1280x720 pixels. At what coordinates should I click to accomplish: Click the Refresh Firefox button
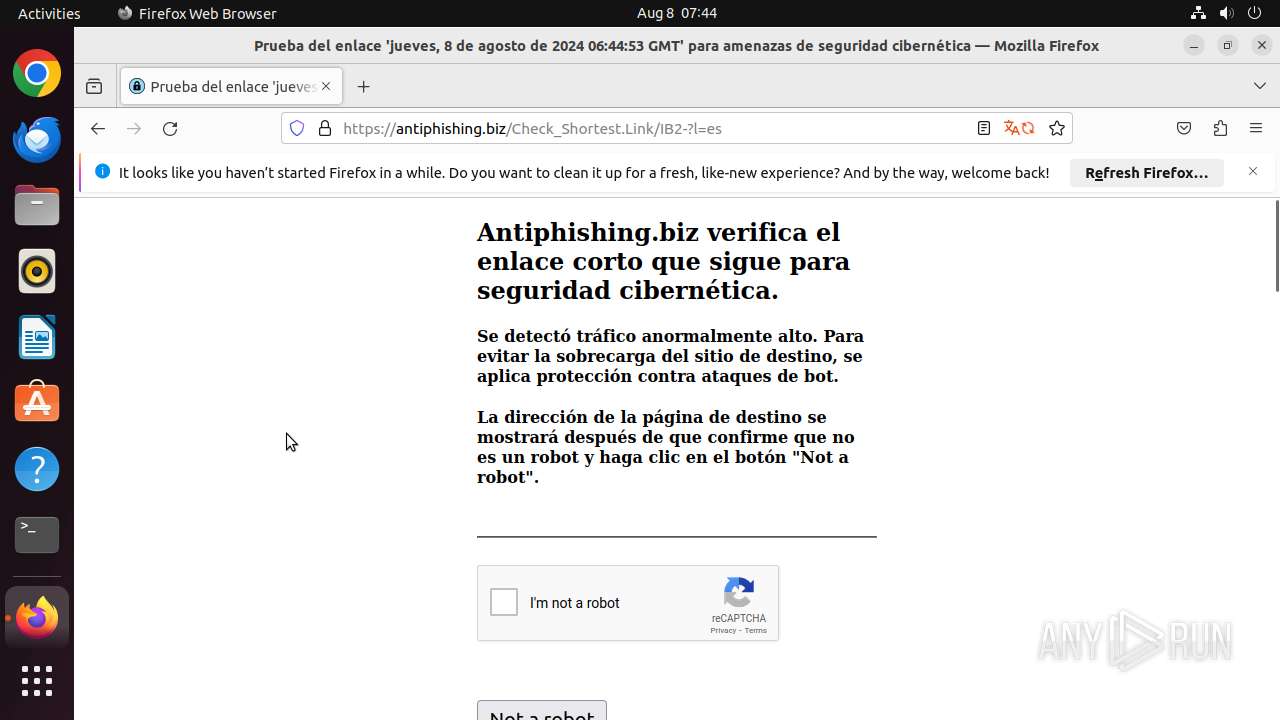(1147, 173)
